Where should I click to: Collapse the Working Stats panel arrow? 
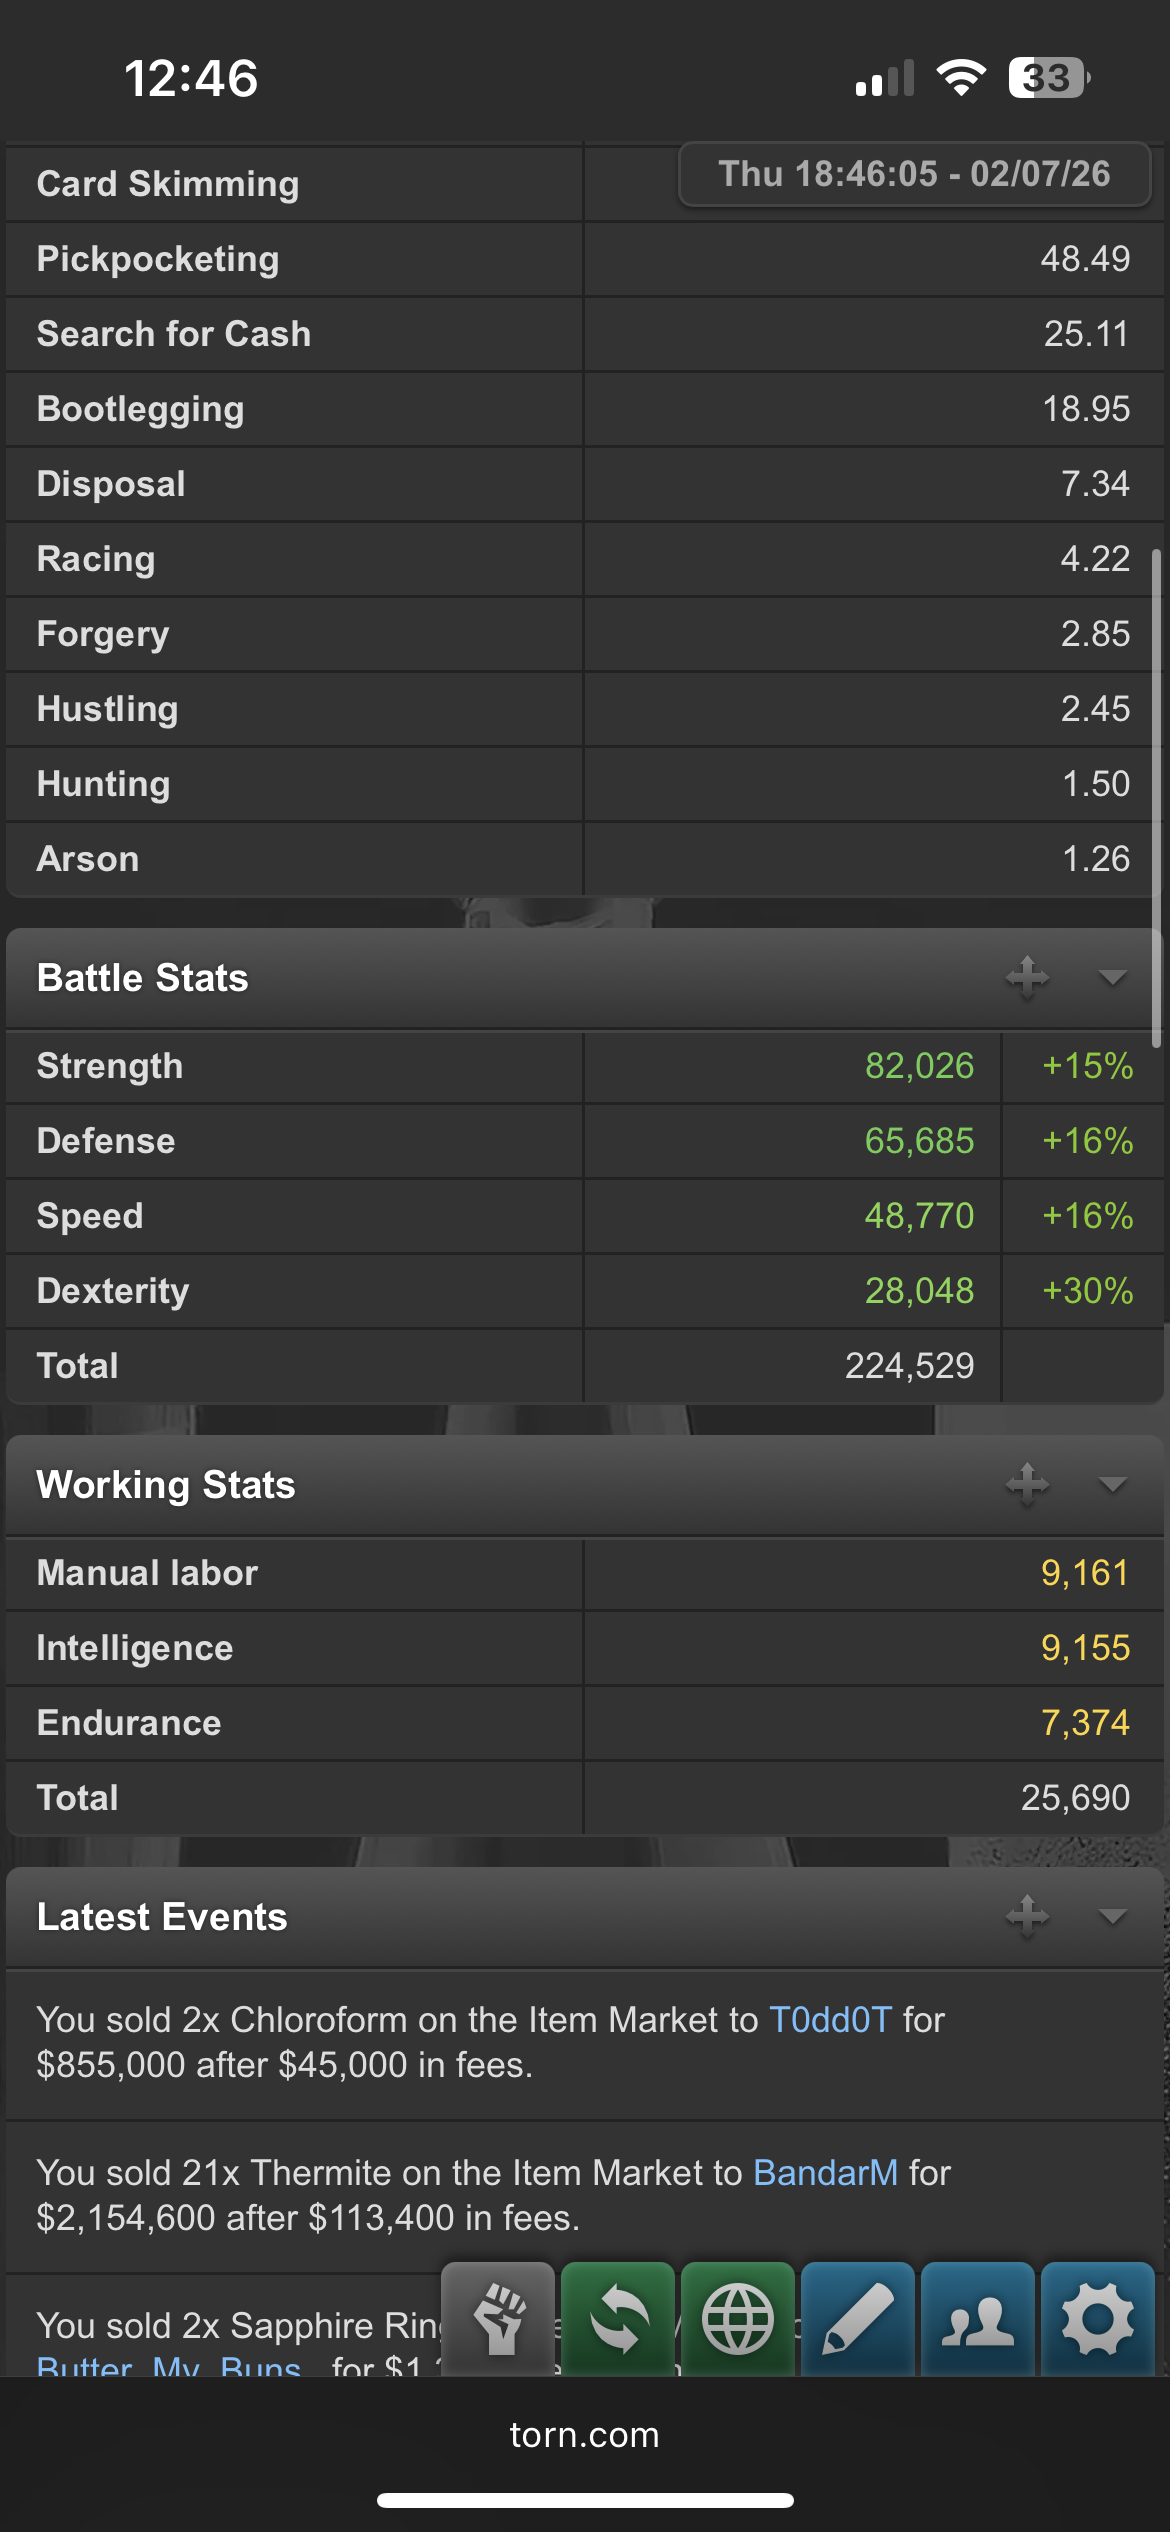click(1112, 1485)
